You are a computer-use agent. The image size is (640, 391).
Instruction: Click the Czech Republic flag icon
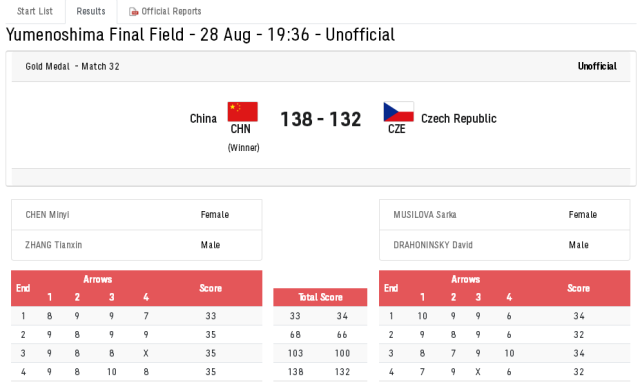[398, 111]
